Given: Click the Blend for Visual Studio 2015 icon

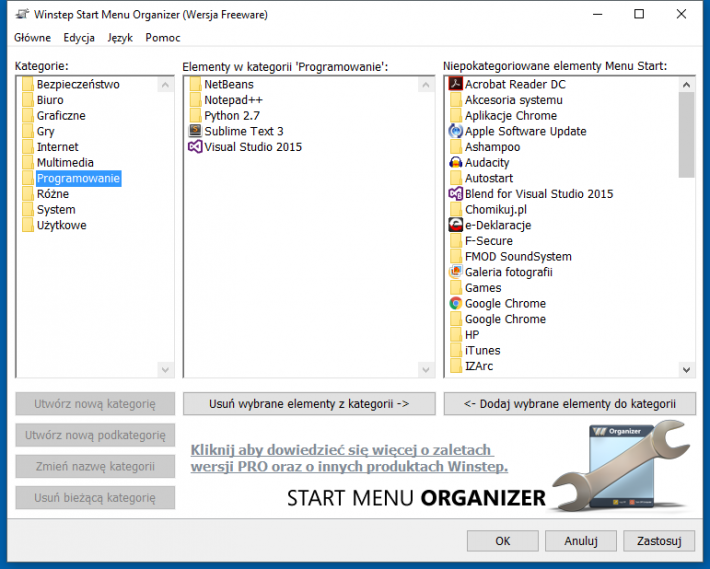Looking at the screenshot, I should pos(456,194).
